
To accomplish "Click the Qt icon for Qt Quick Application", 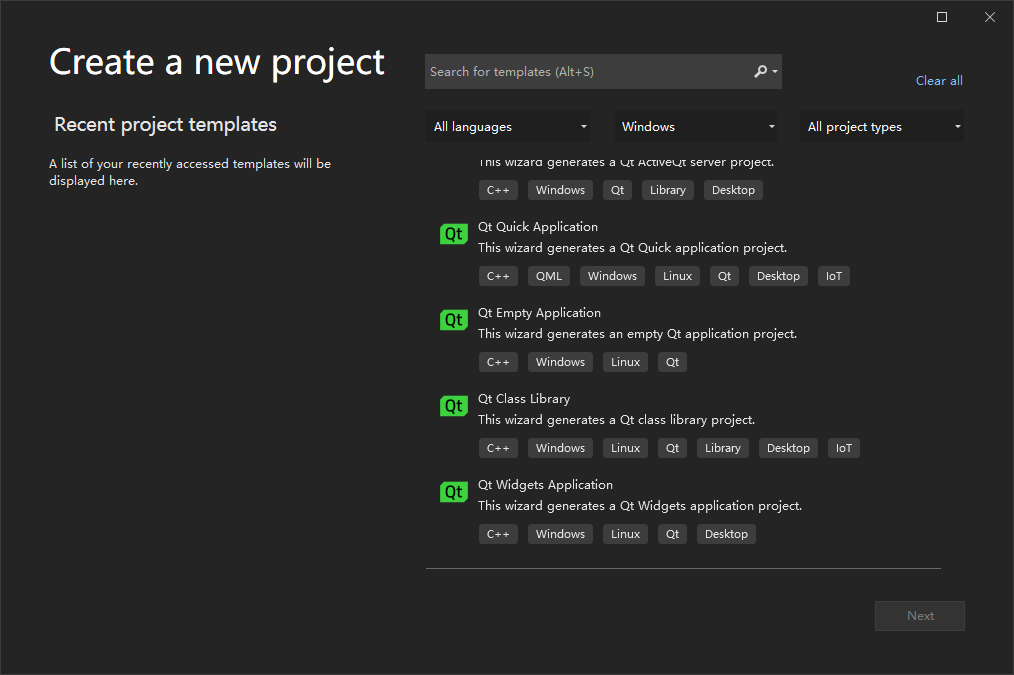I will pyautogui.click(x=453, y=233).
